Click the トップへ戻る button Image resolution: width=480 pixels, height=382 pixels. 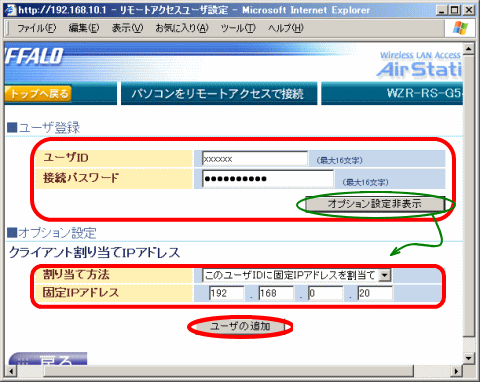tap(38, 94)
